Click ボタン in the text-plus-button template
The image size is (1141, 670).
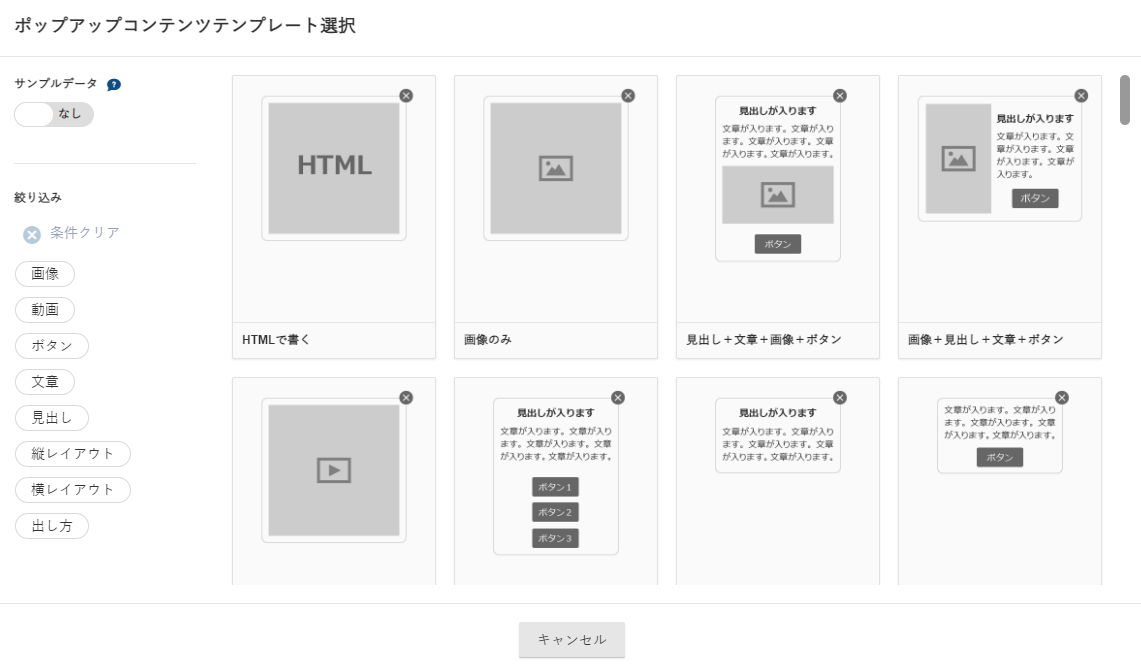(x=1000, y=457)
